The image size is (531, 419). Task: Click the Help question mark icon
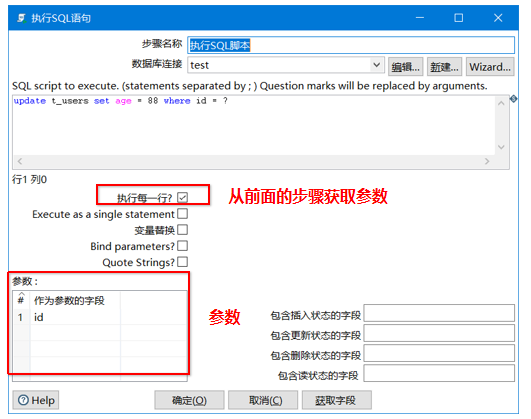(23, 400)
